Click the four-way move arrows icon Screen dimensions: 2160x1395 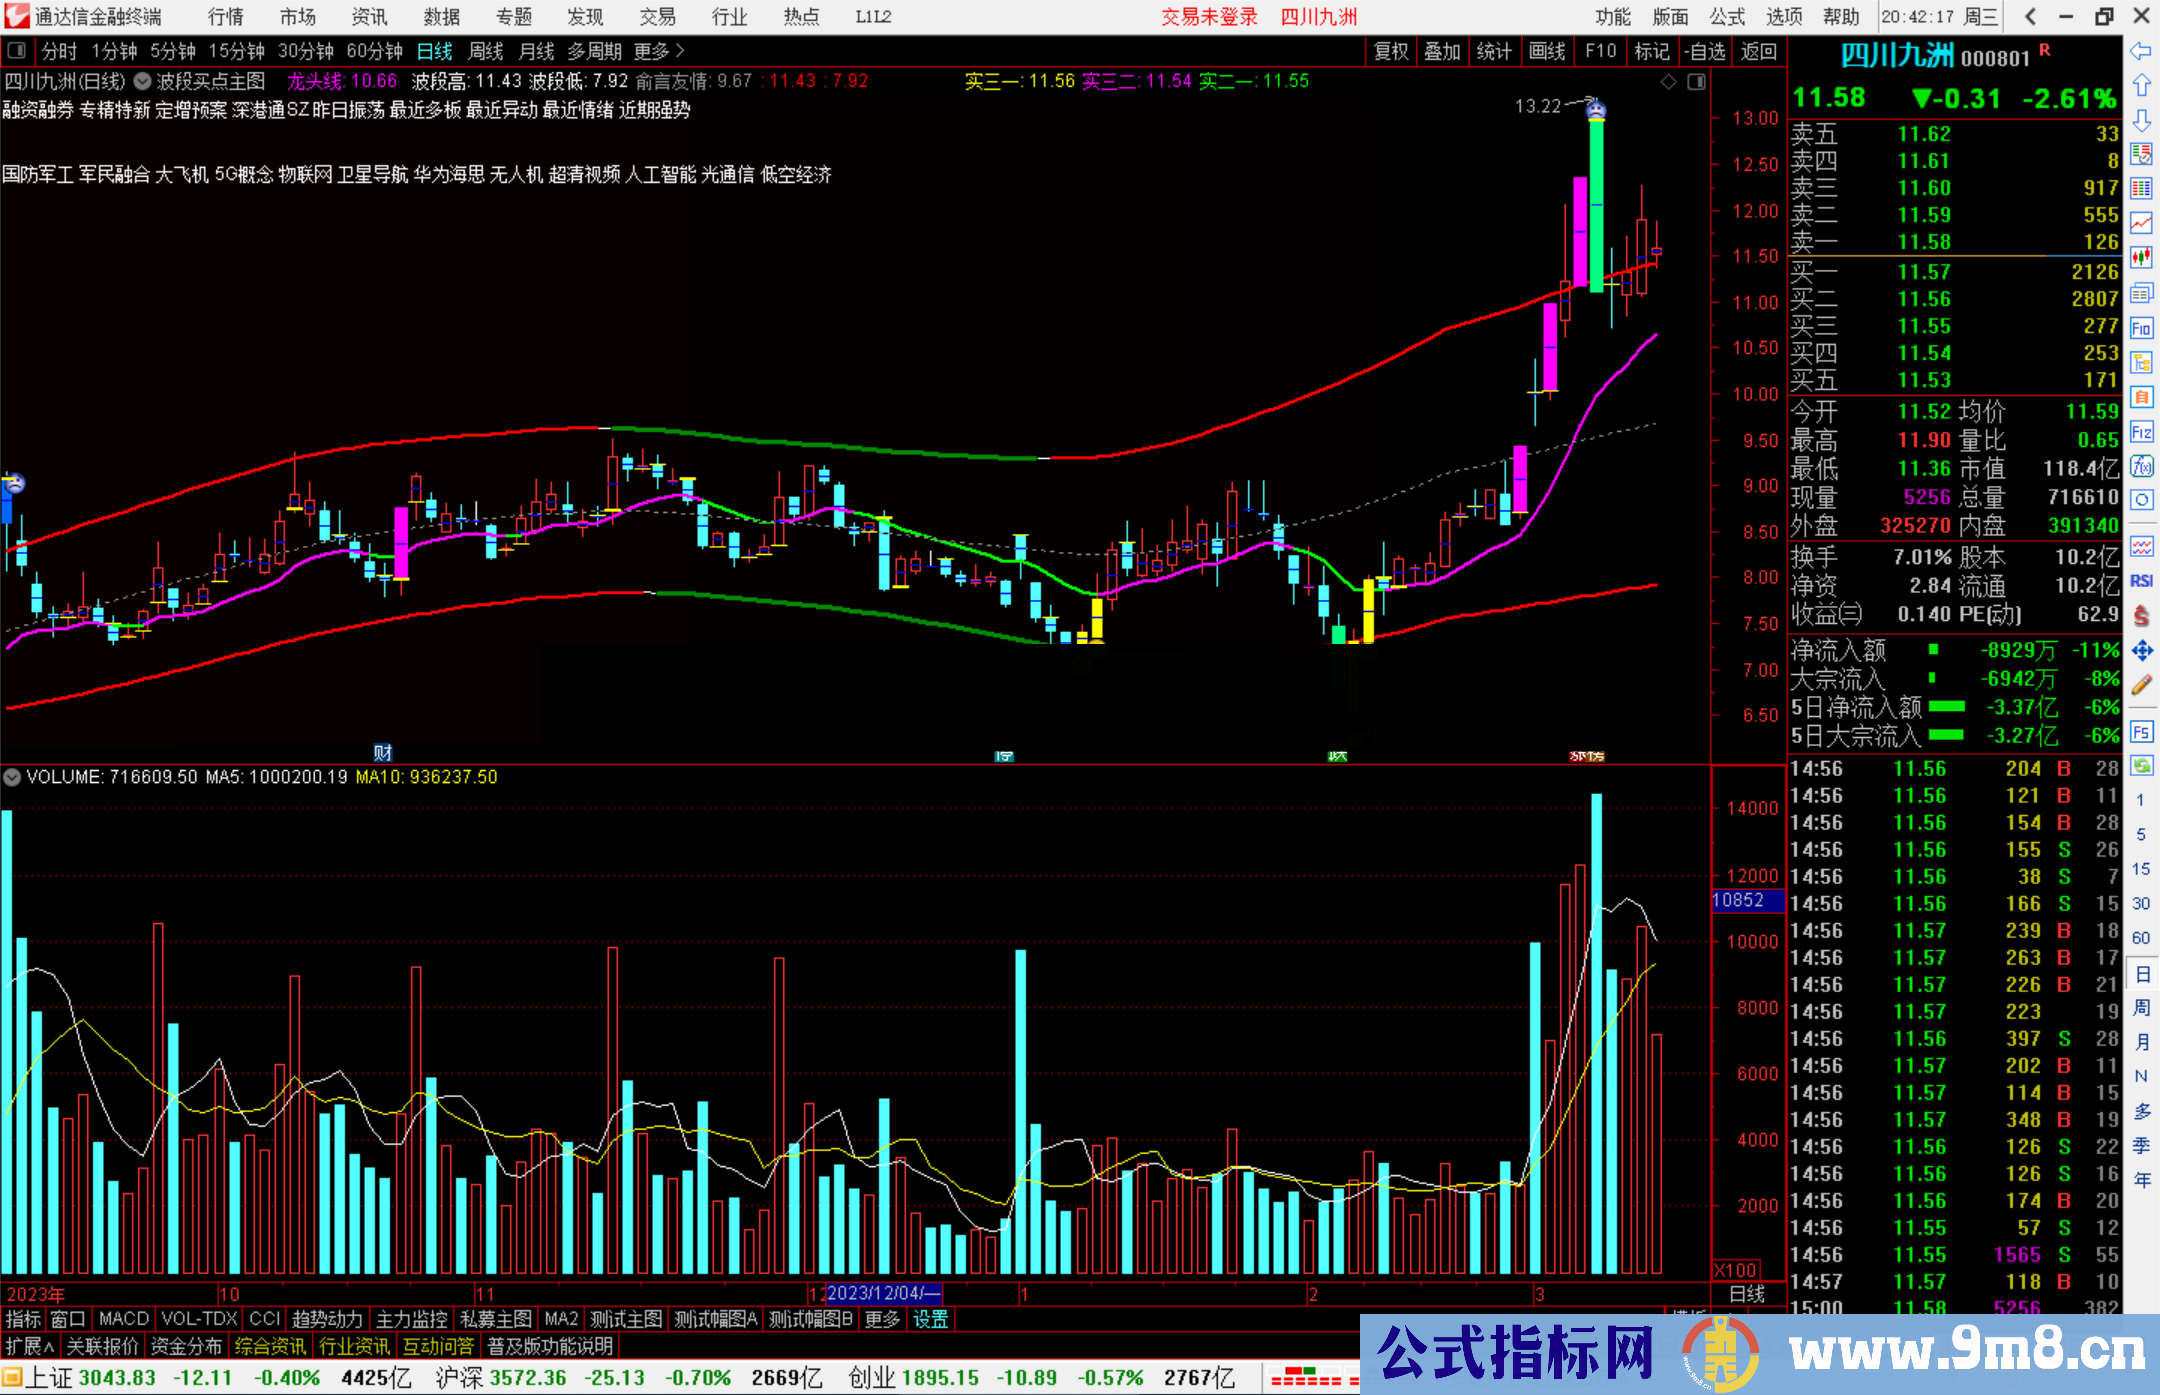[x=2141, y=651]
